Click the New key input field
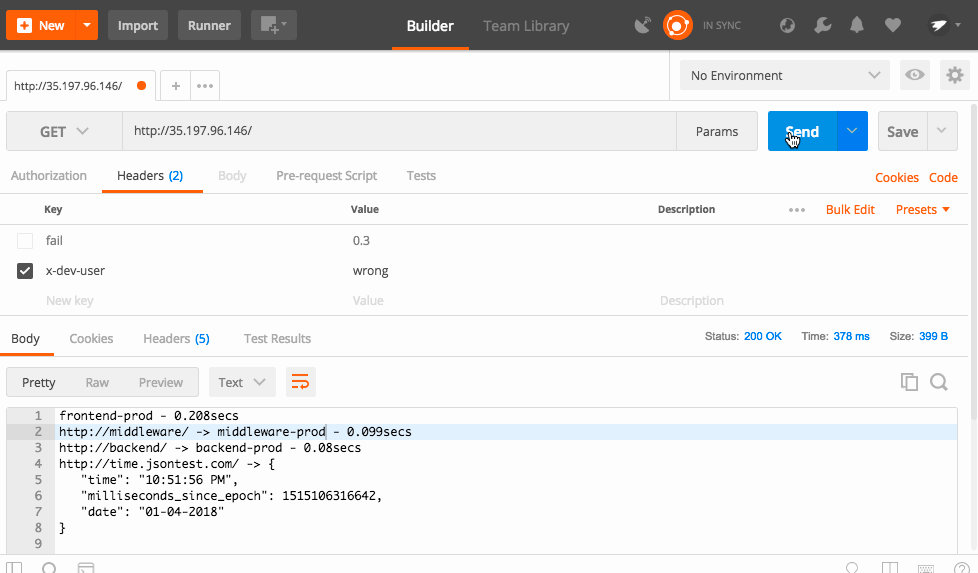This screenshot has height=573, width=978. click(70, 301)
